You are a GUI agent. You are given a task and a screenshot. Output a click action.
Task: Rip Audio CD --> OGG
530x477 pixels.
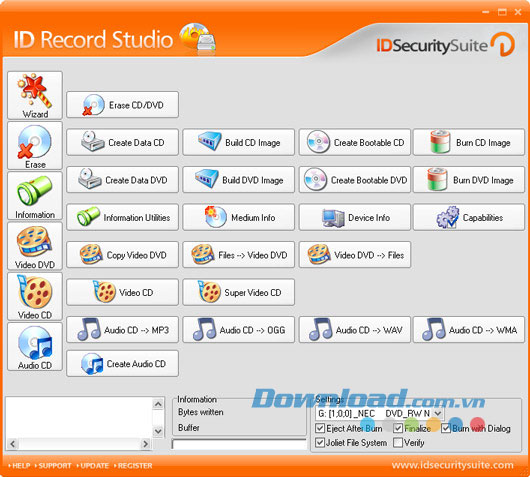[239, 330]
